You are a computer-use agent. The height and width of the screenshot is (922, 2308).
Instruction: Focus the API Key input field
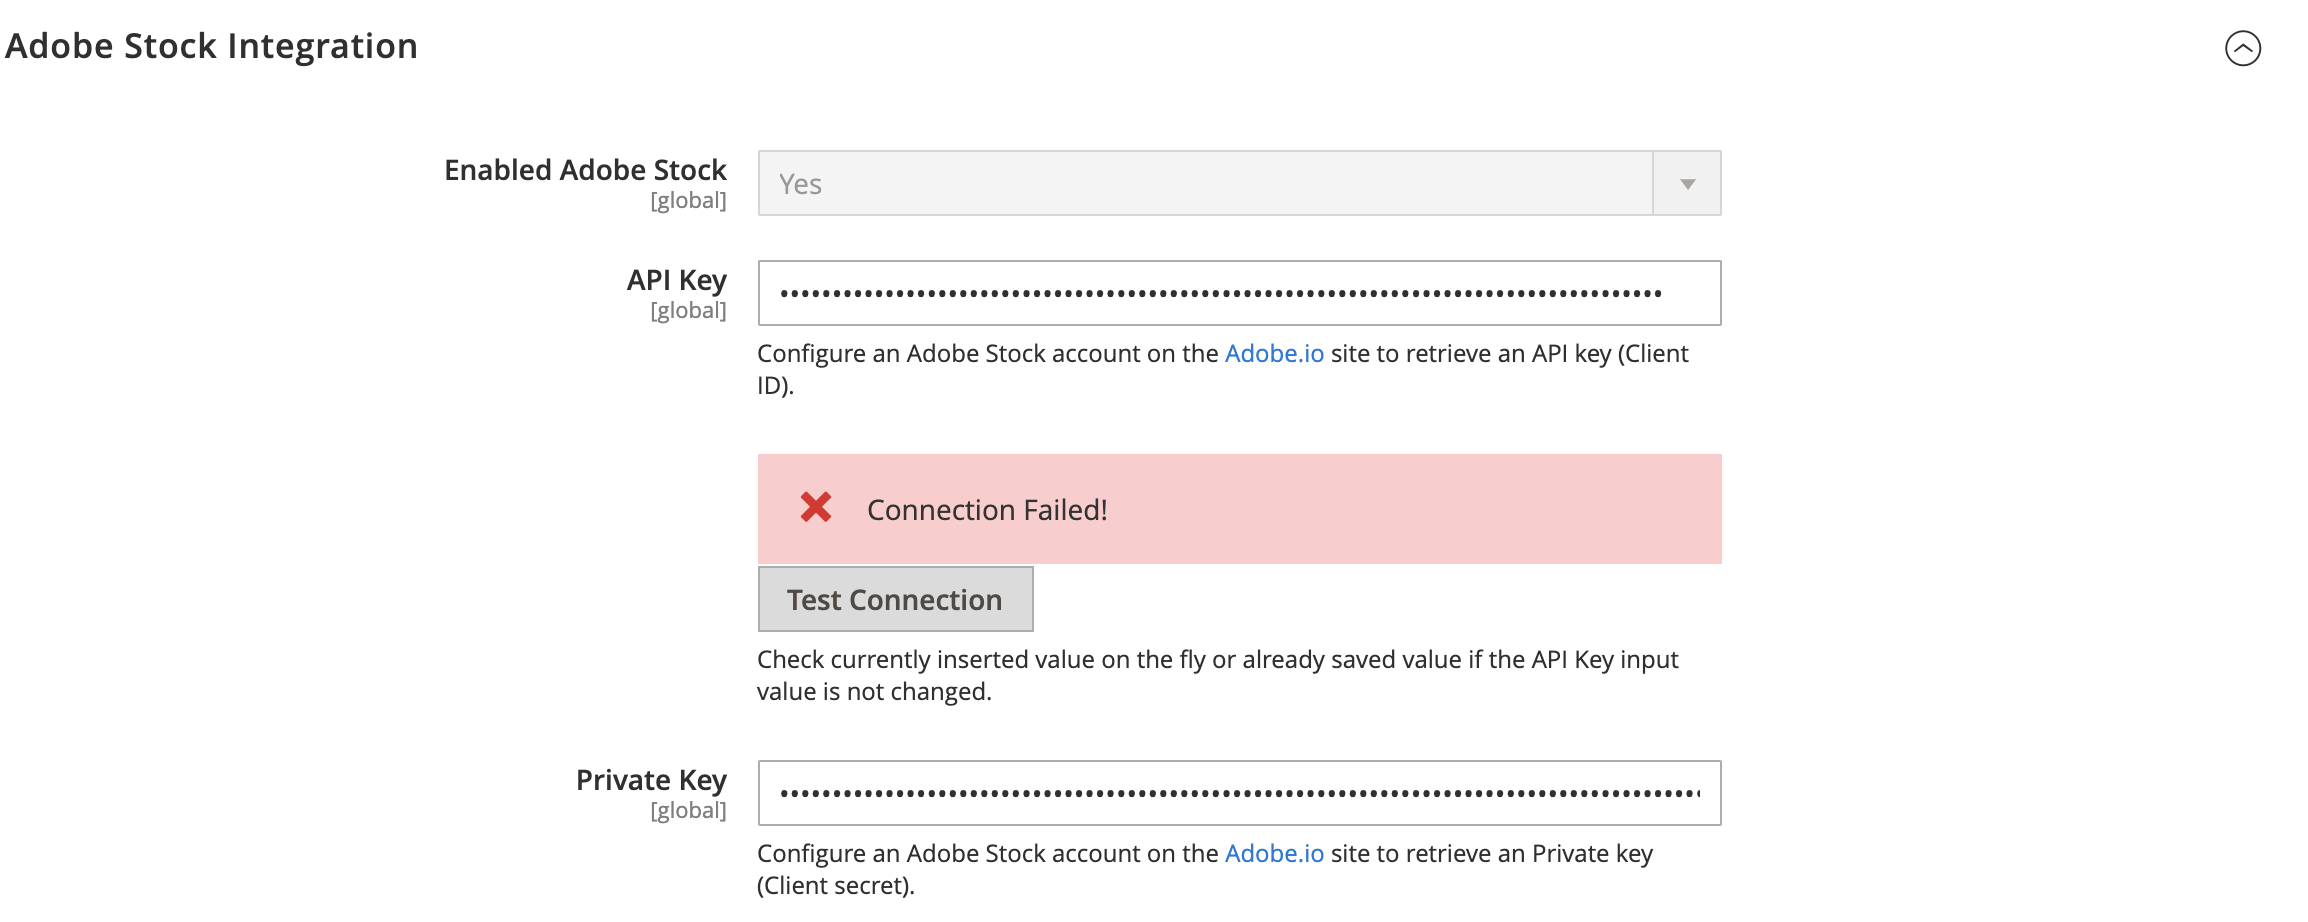1238,293
